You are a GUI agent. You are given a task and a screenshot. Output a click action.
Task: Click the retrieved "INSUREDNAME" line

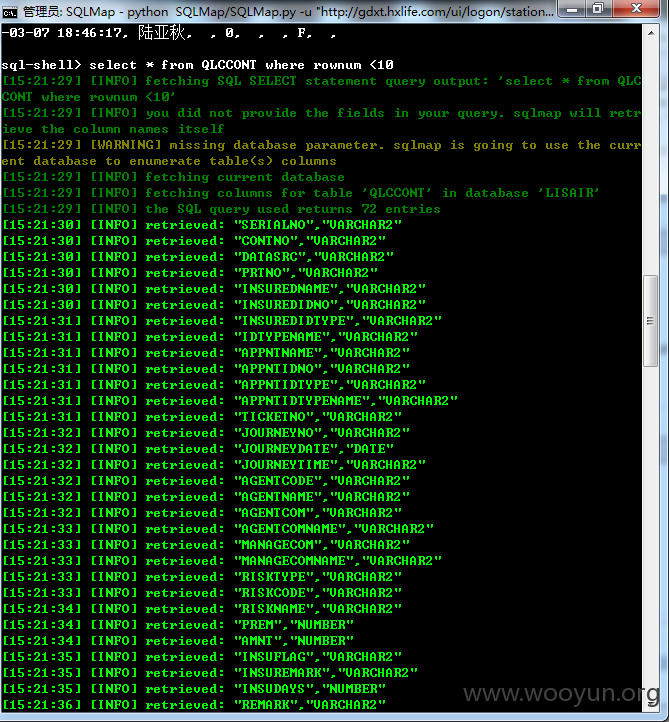pos(214,289)
